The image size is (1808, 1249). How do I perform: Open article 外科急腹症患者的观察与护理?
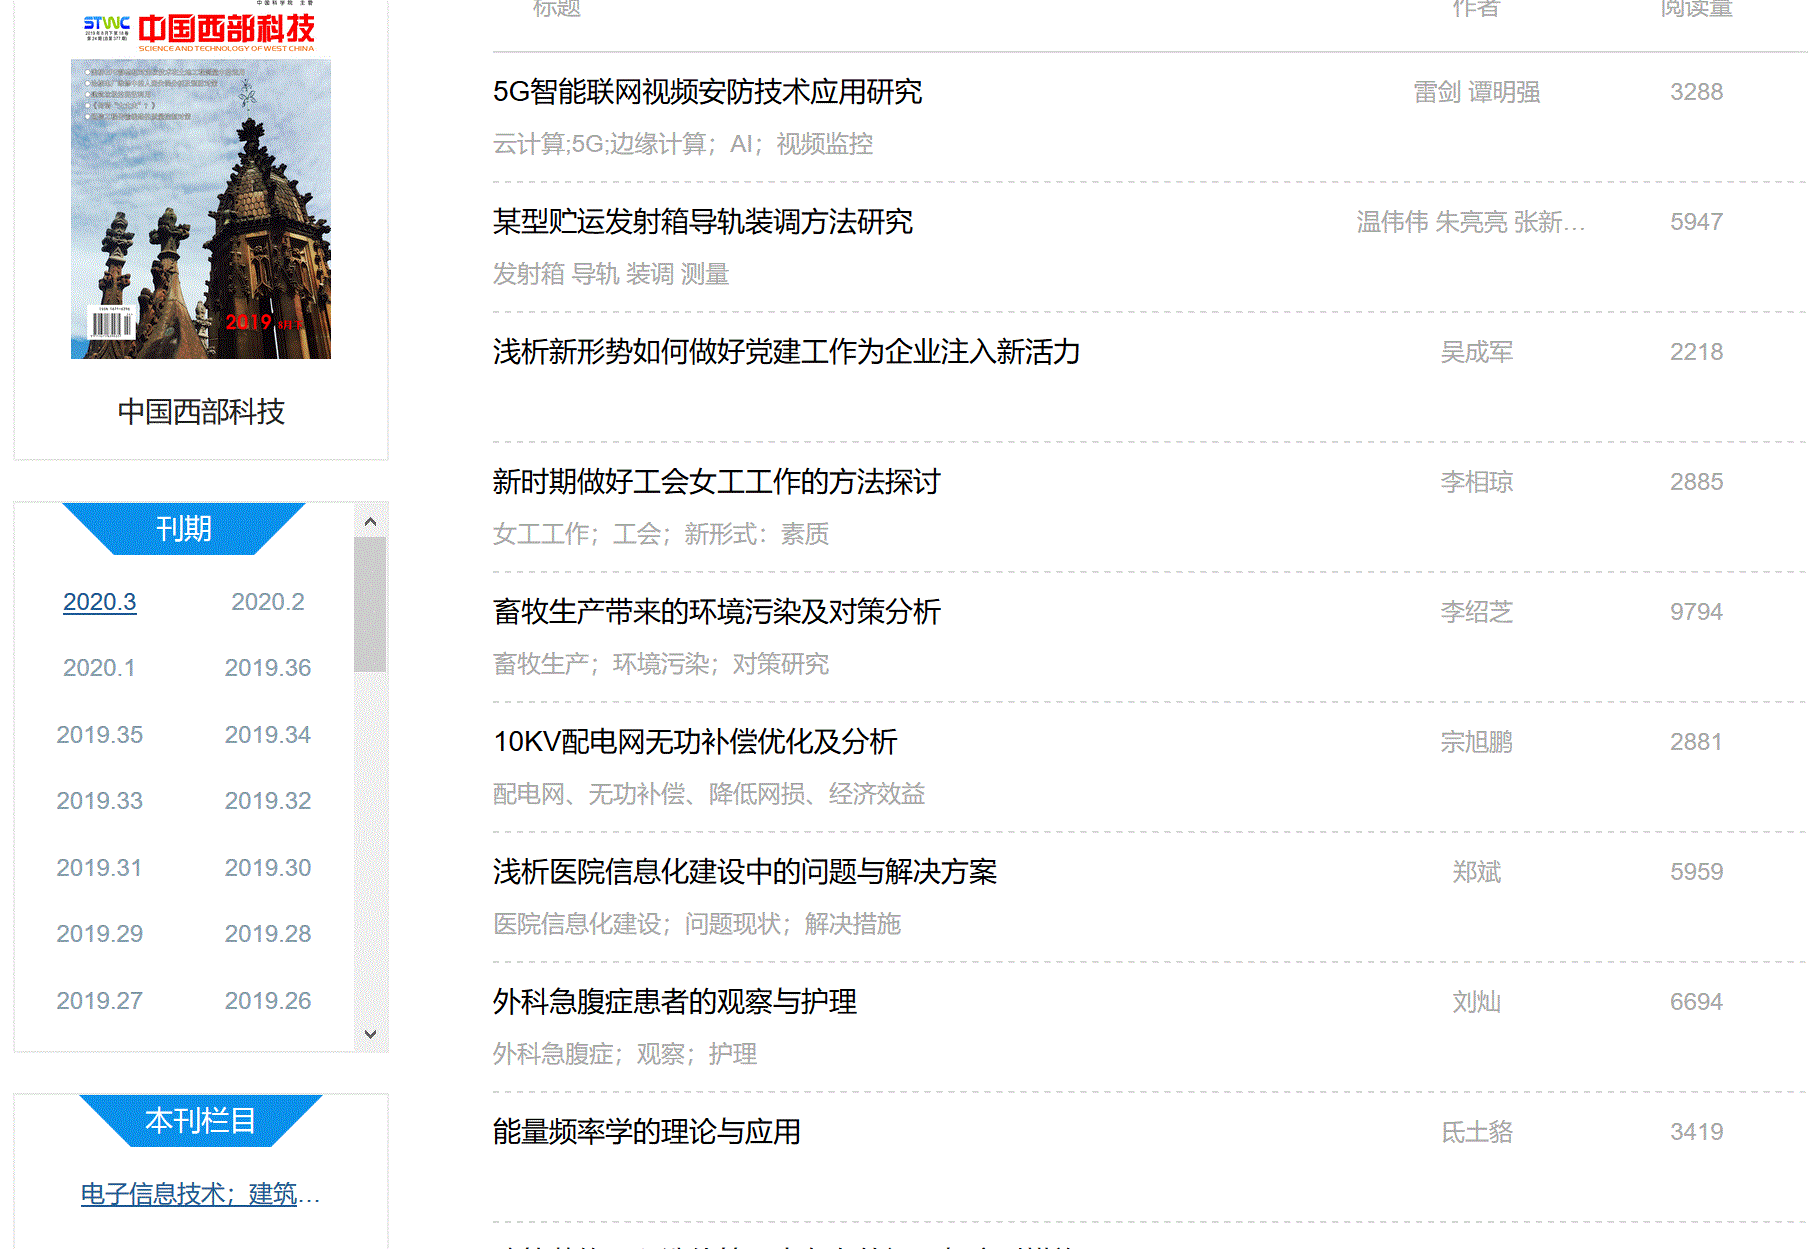674,1002
